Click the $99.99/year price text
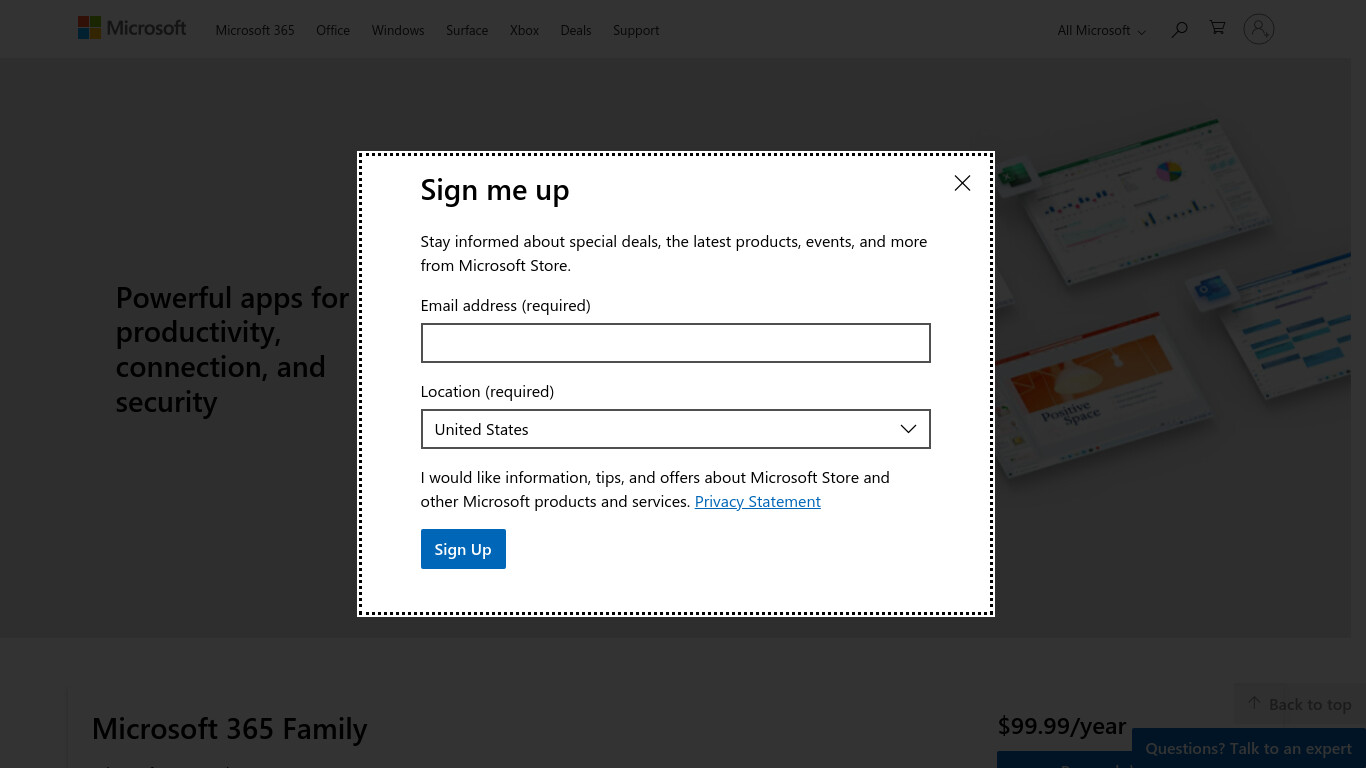Viewport: 1366px width, 768px height. (1062, 726)
